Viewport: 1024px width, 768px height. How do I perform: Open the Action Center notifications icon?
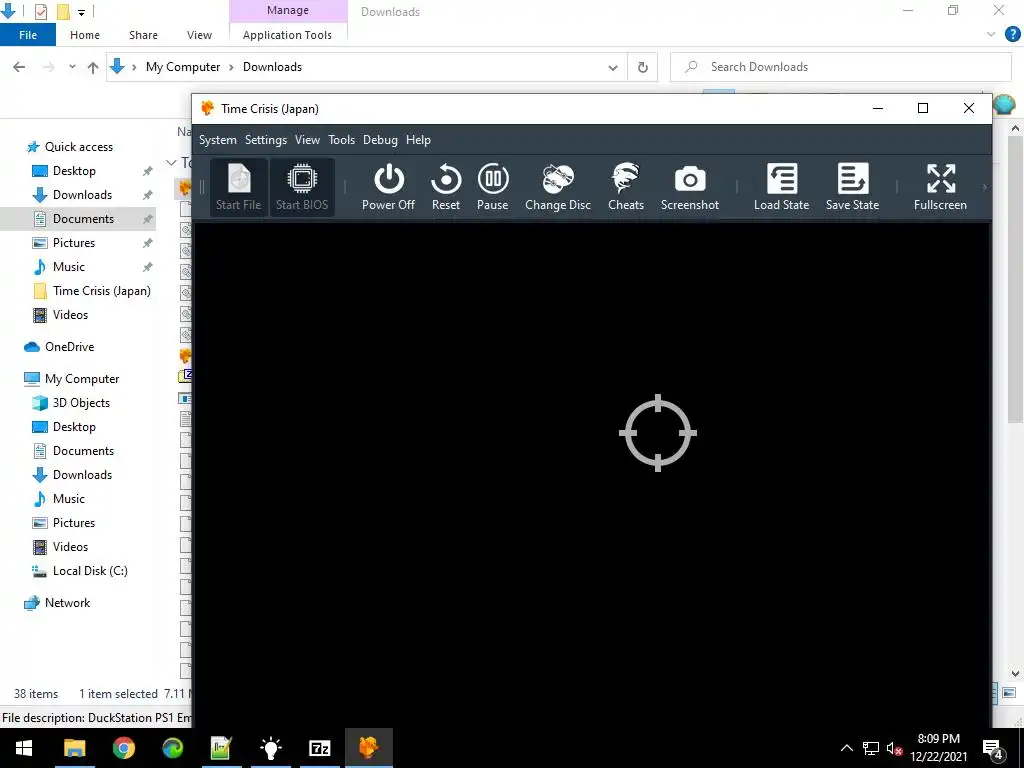click(x=993, y=749)
